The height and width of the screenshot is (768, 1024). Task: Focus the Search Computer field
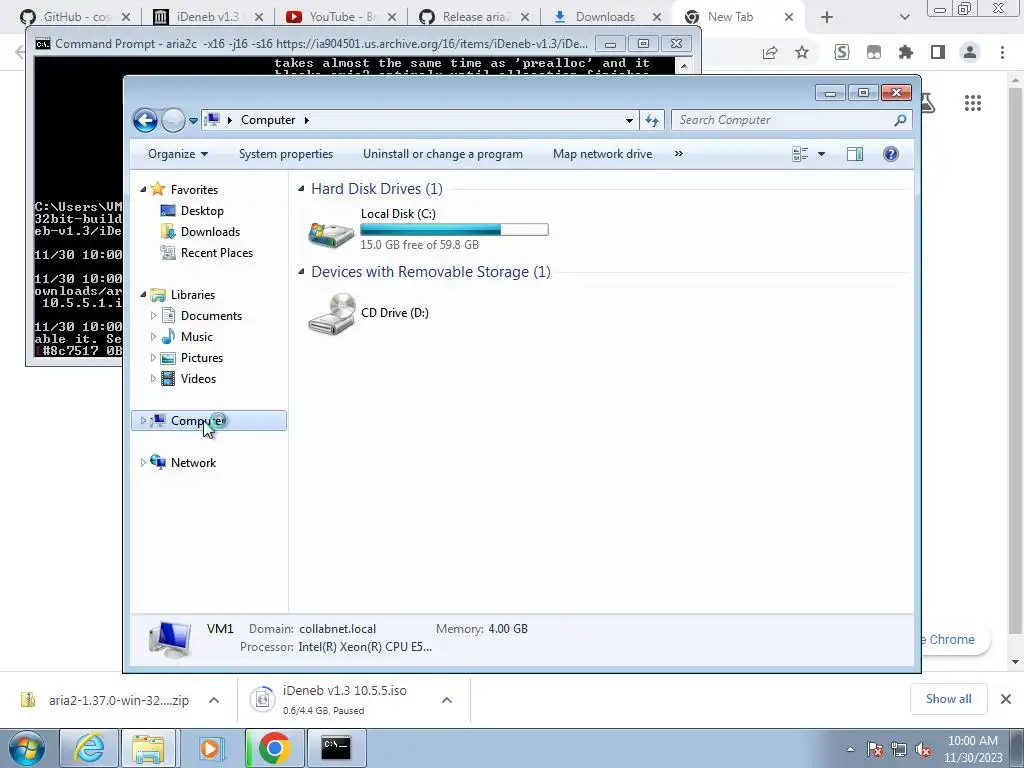pyautogui.click(x=784, y=120)
